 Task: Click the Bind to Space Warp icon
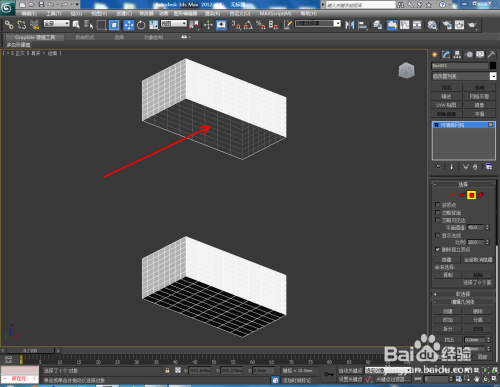click(34, 25)
